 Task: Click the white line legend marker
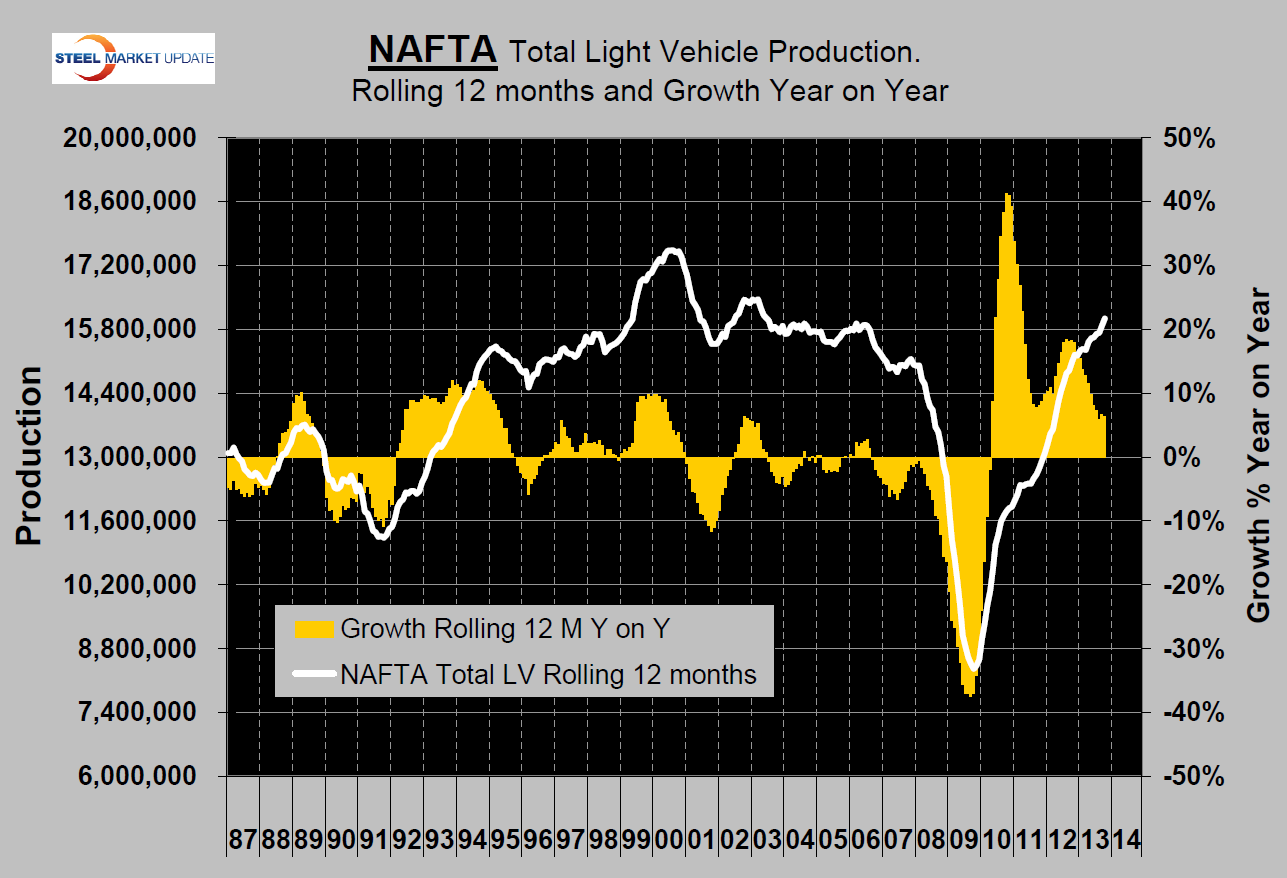(x=314, y=675)
